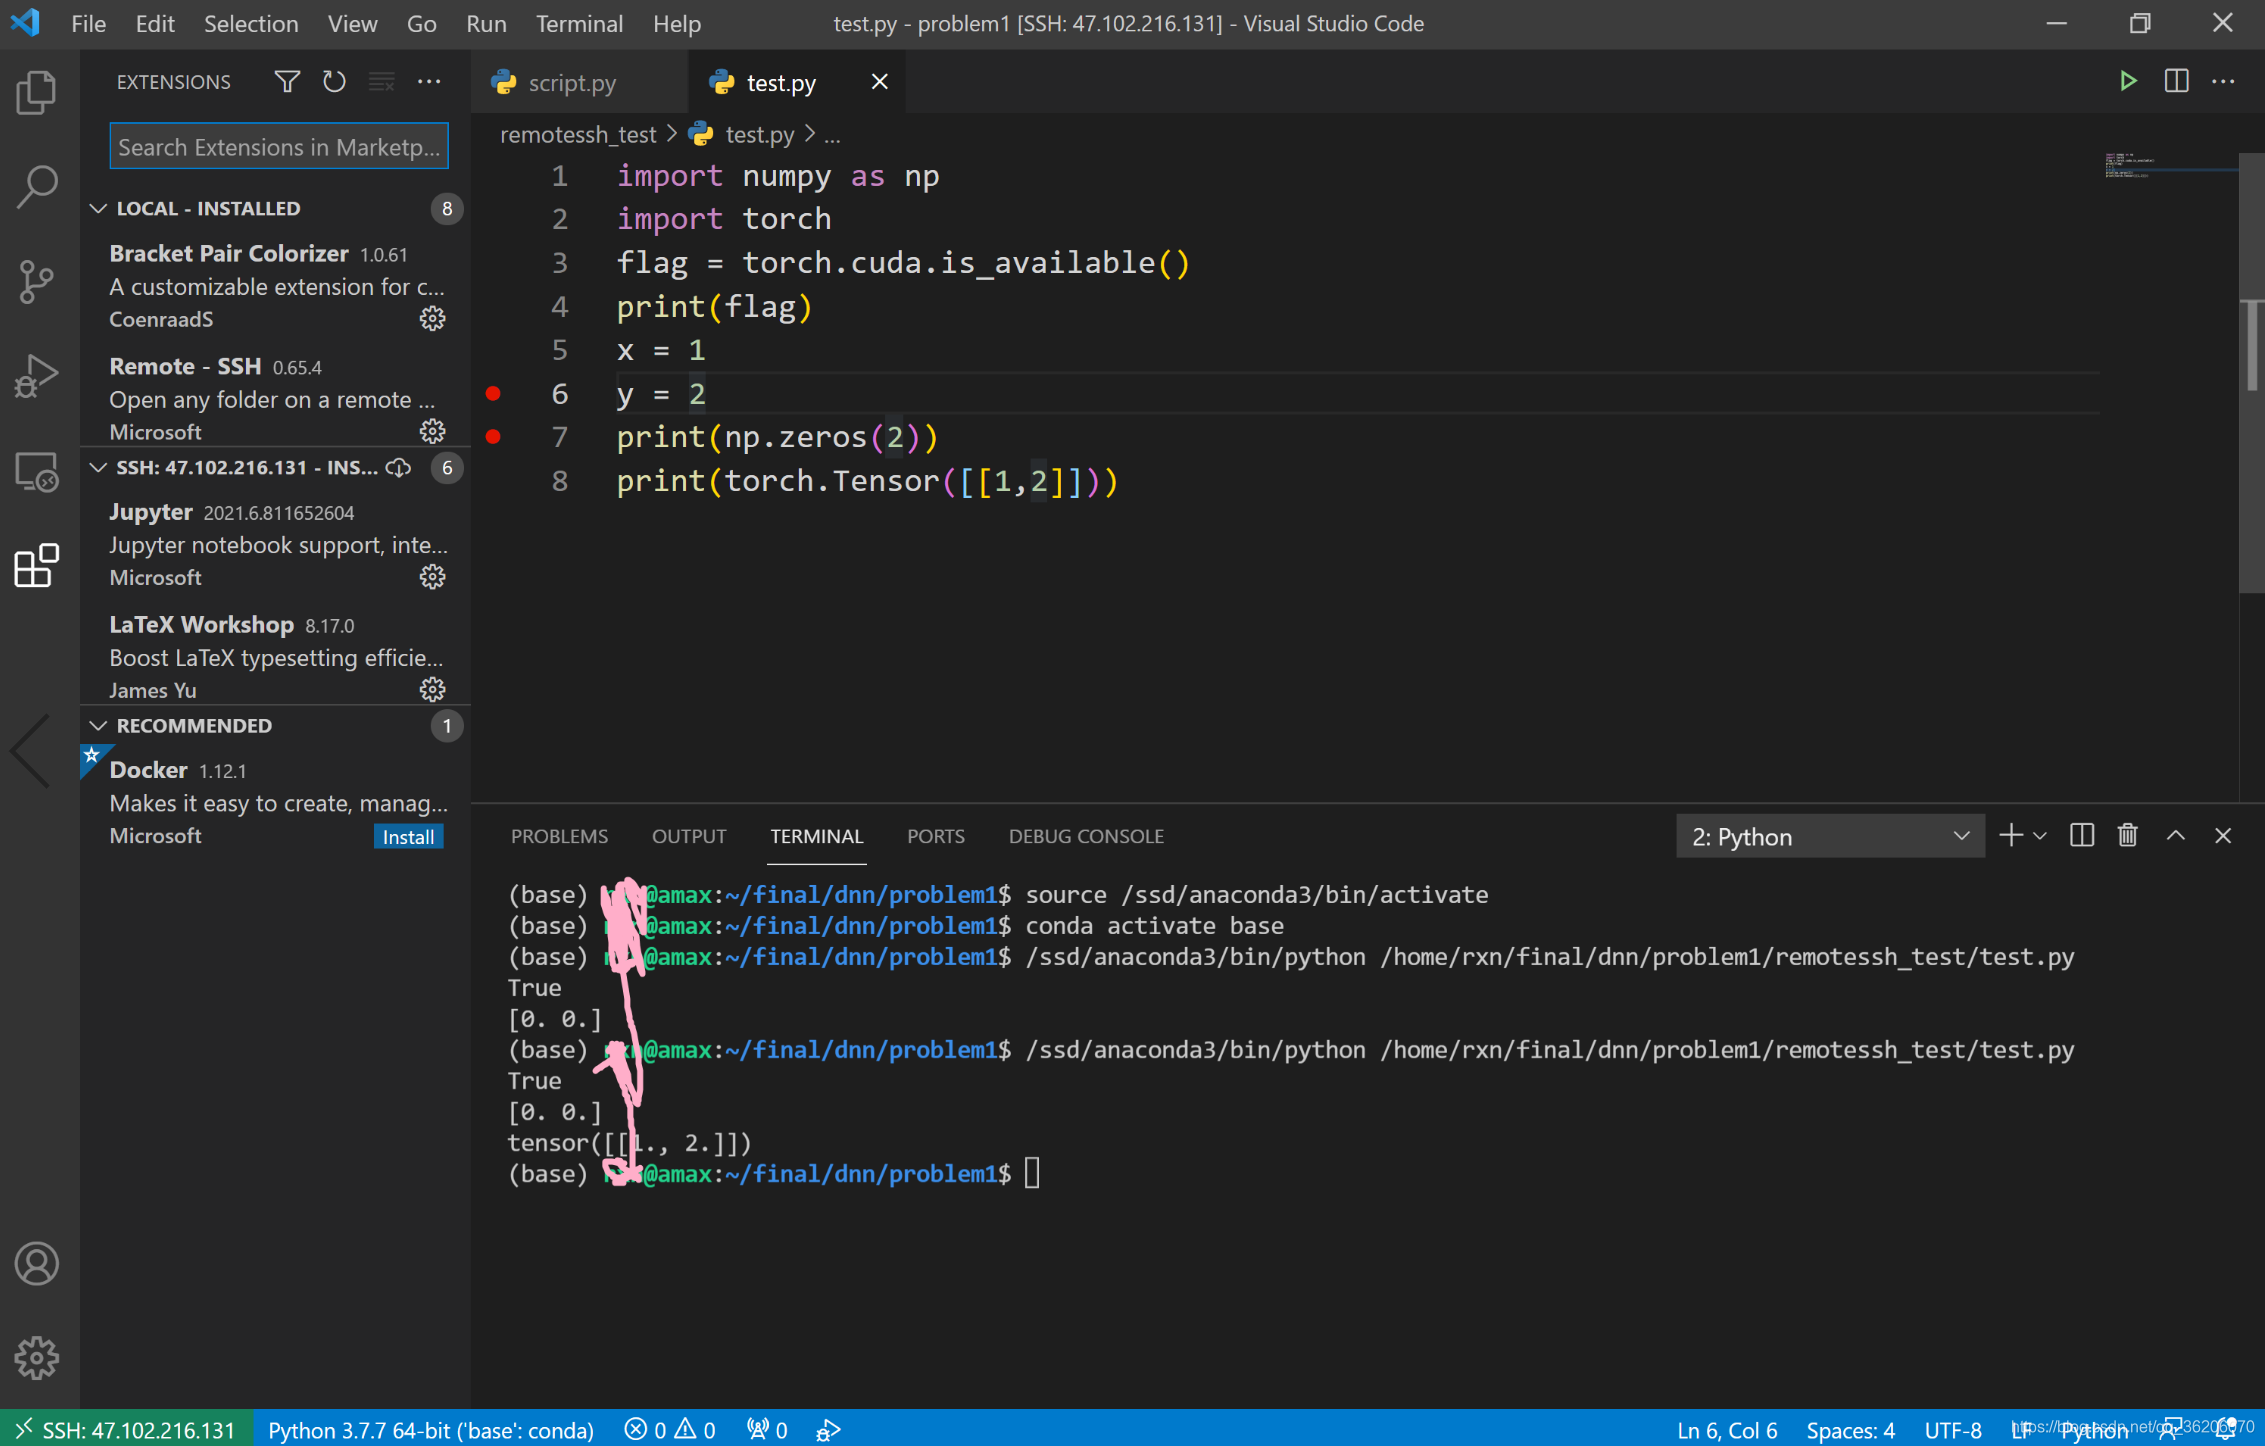Collapse the Local - Installed section
The width and height of the screenshot is (2265, 1446).
click(x=98, y=208)
